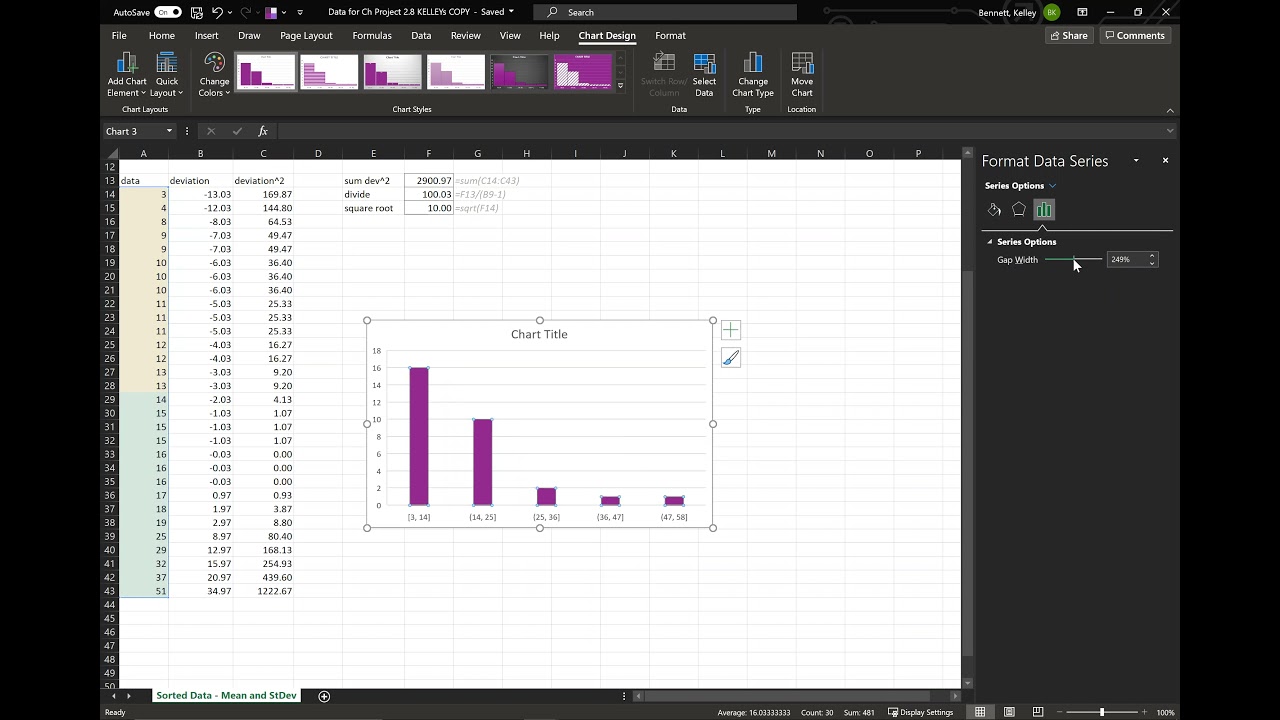Click the Insert Function fx icon

263,131
